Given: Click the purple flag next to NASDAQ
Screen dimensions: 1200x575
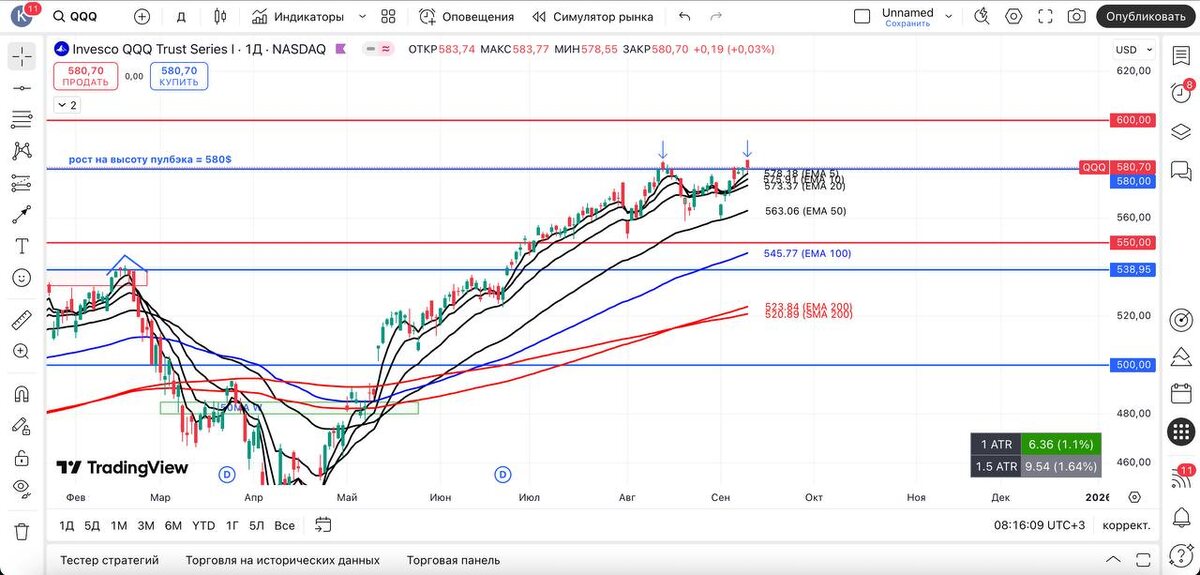Looking at the screenshot, I should point(341,49).
